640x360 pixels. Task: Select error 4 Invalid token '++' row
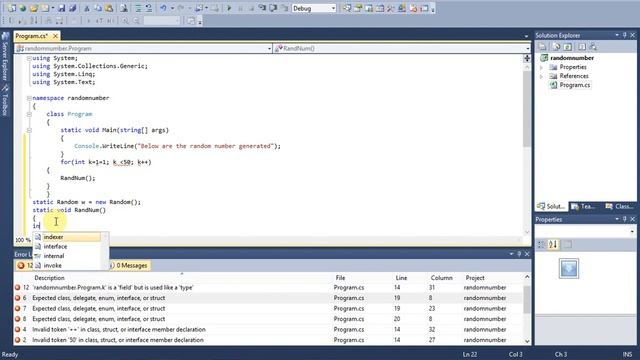[269, 329]
